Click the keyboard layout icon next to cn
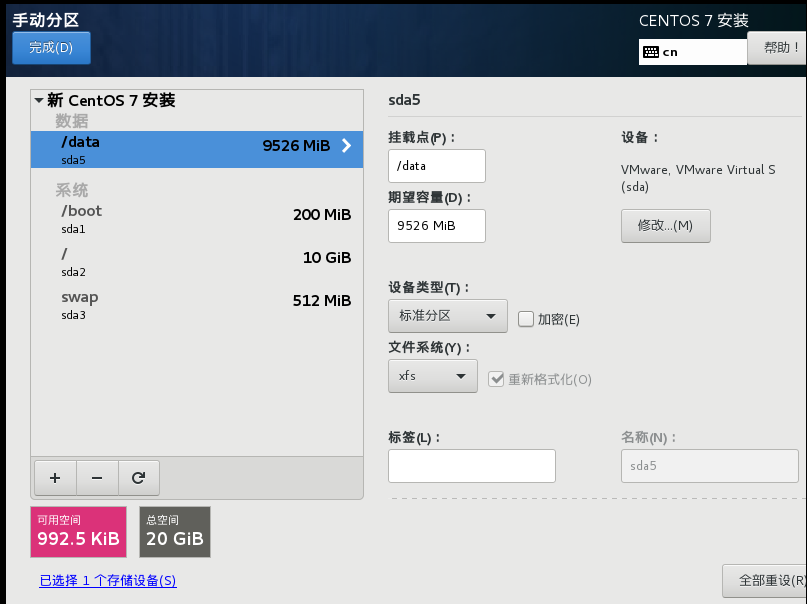807x604 pixels. [x=651, y=52]
